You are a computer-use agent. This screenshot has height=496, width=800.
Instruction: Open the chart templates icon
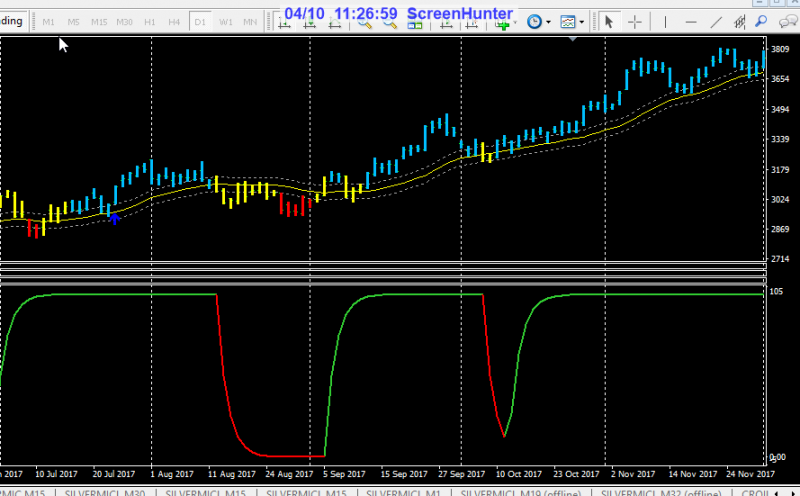tap(567, 22)
